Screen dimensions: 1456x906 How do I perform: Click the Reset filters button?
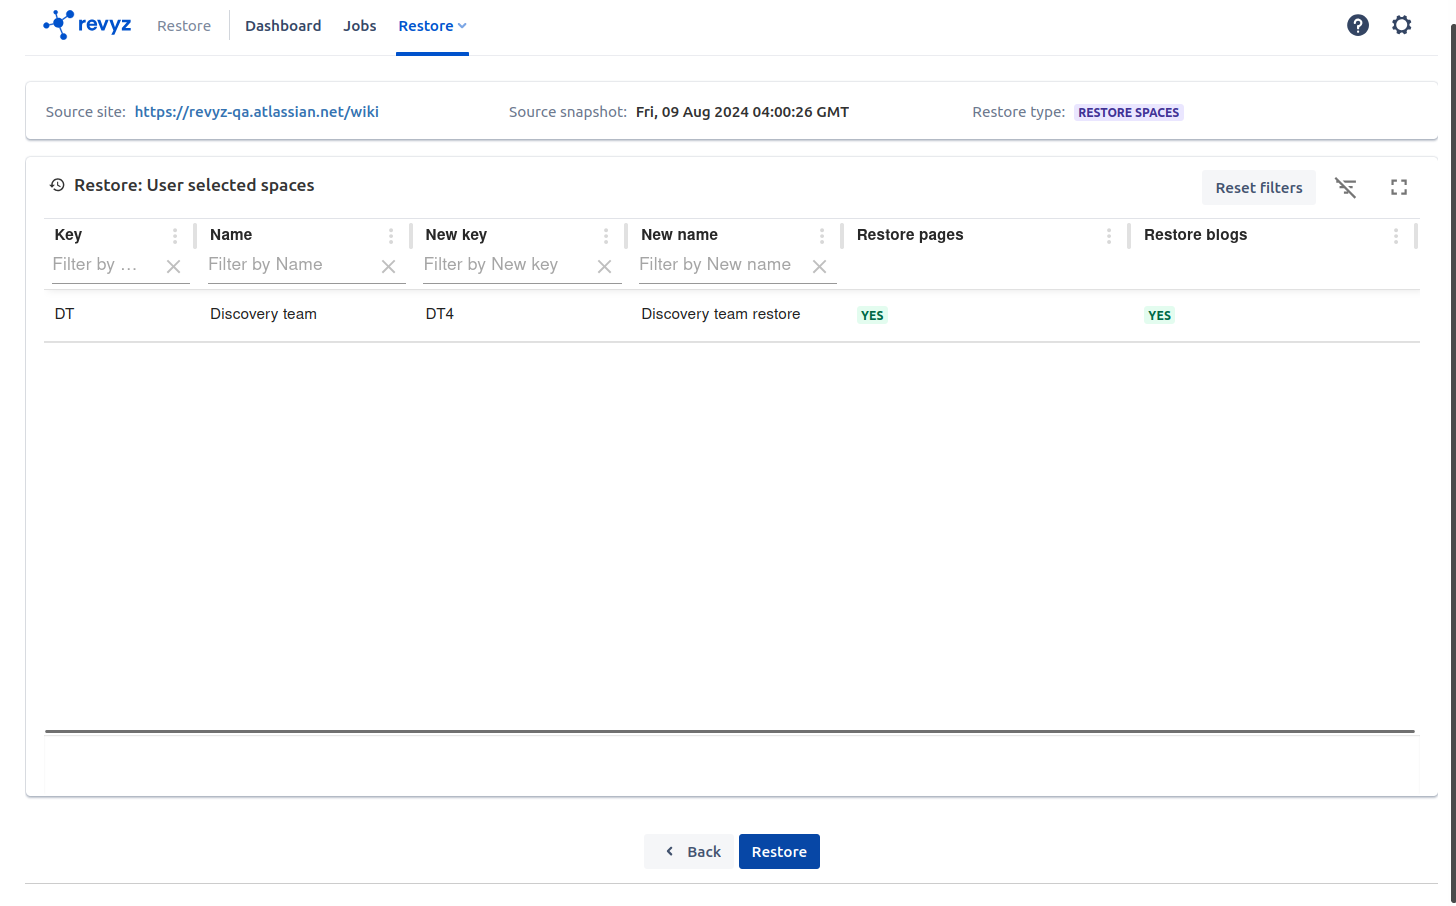pos(1258,188)
